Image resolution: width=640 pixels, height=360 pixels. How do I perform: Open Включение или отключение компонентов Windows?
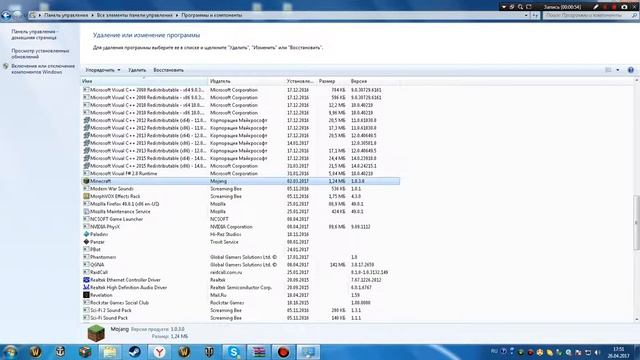pyautogui.click(x=43, y=69)
